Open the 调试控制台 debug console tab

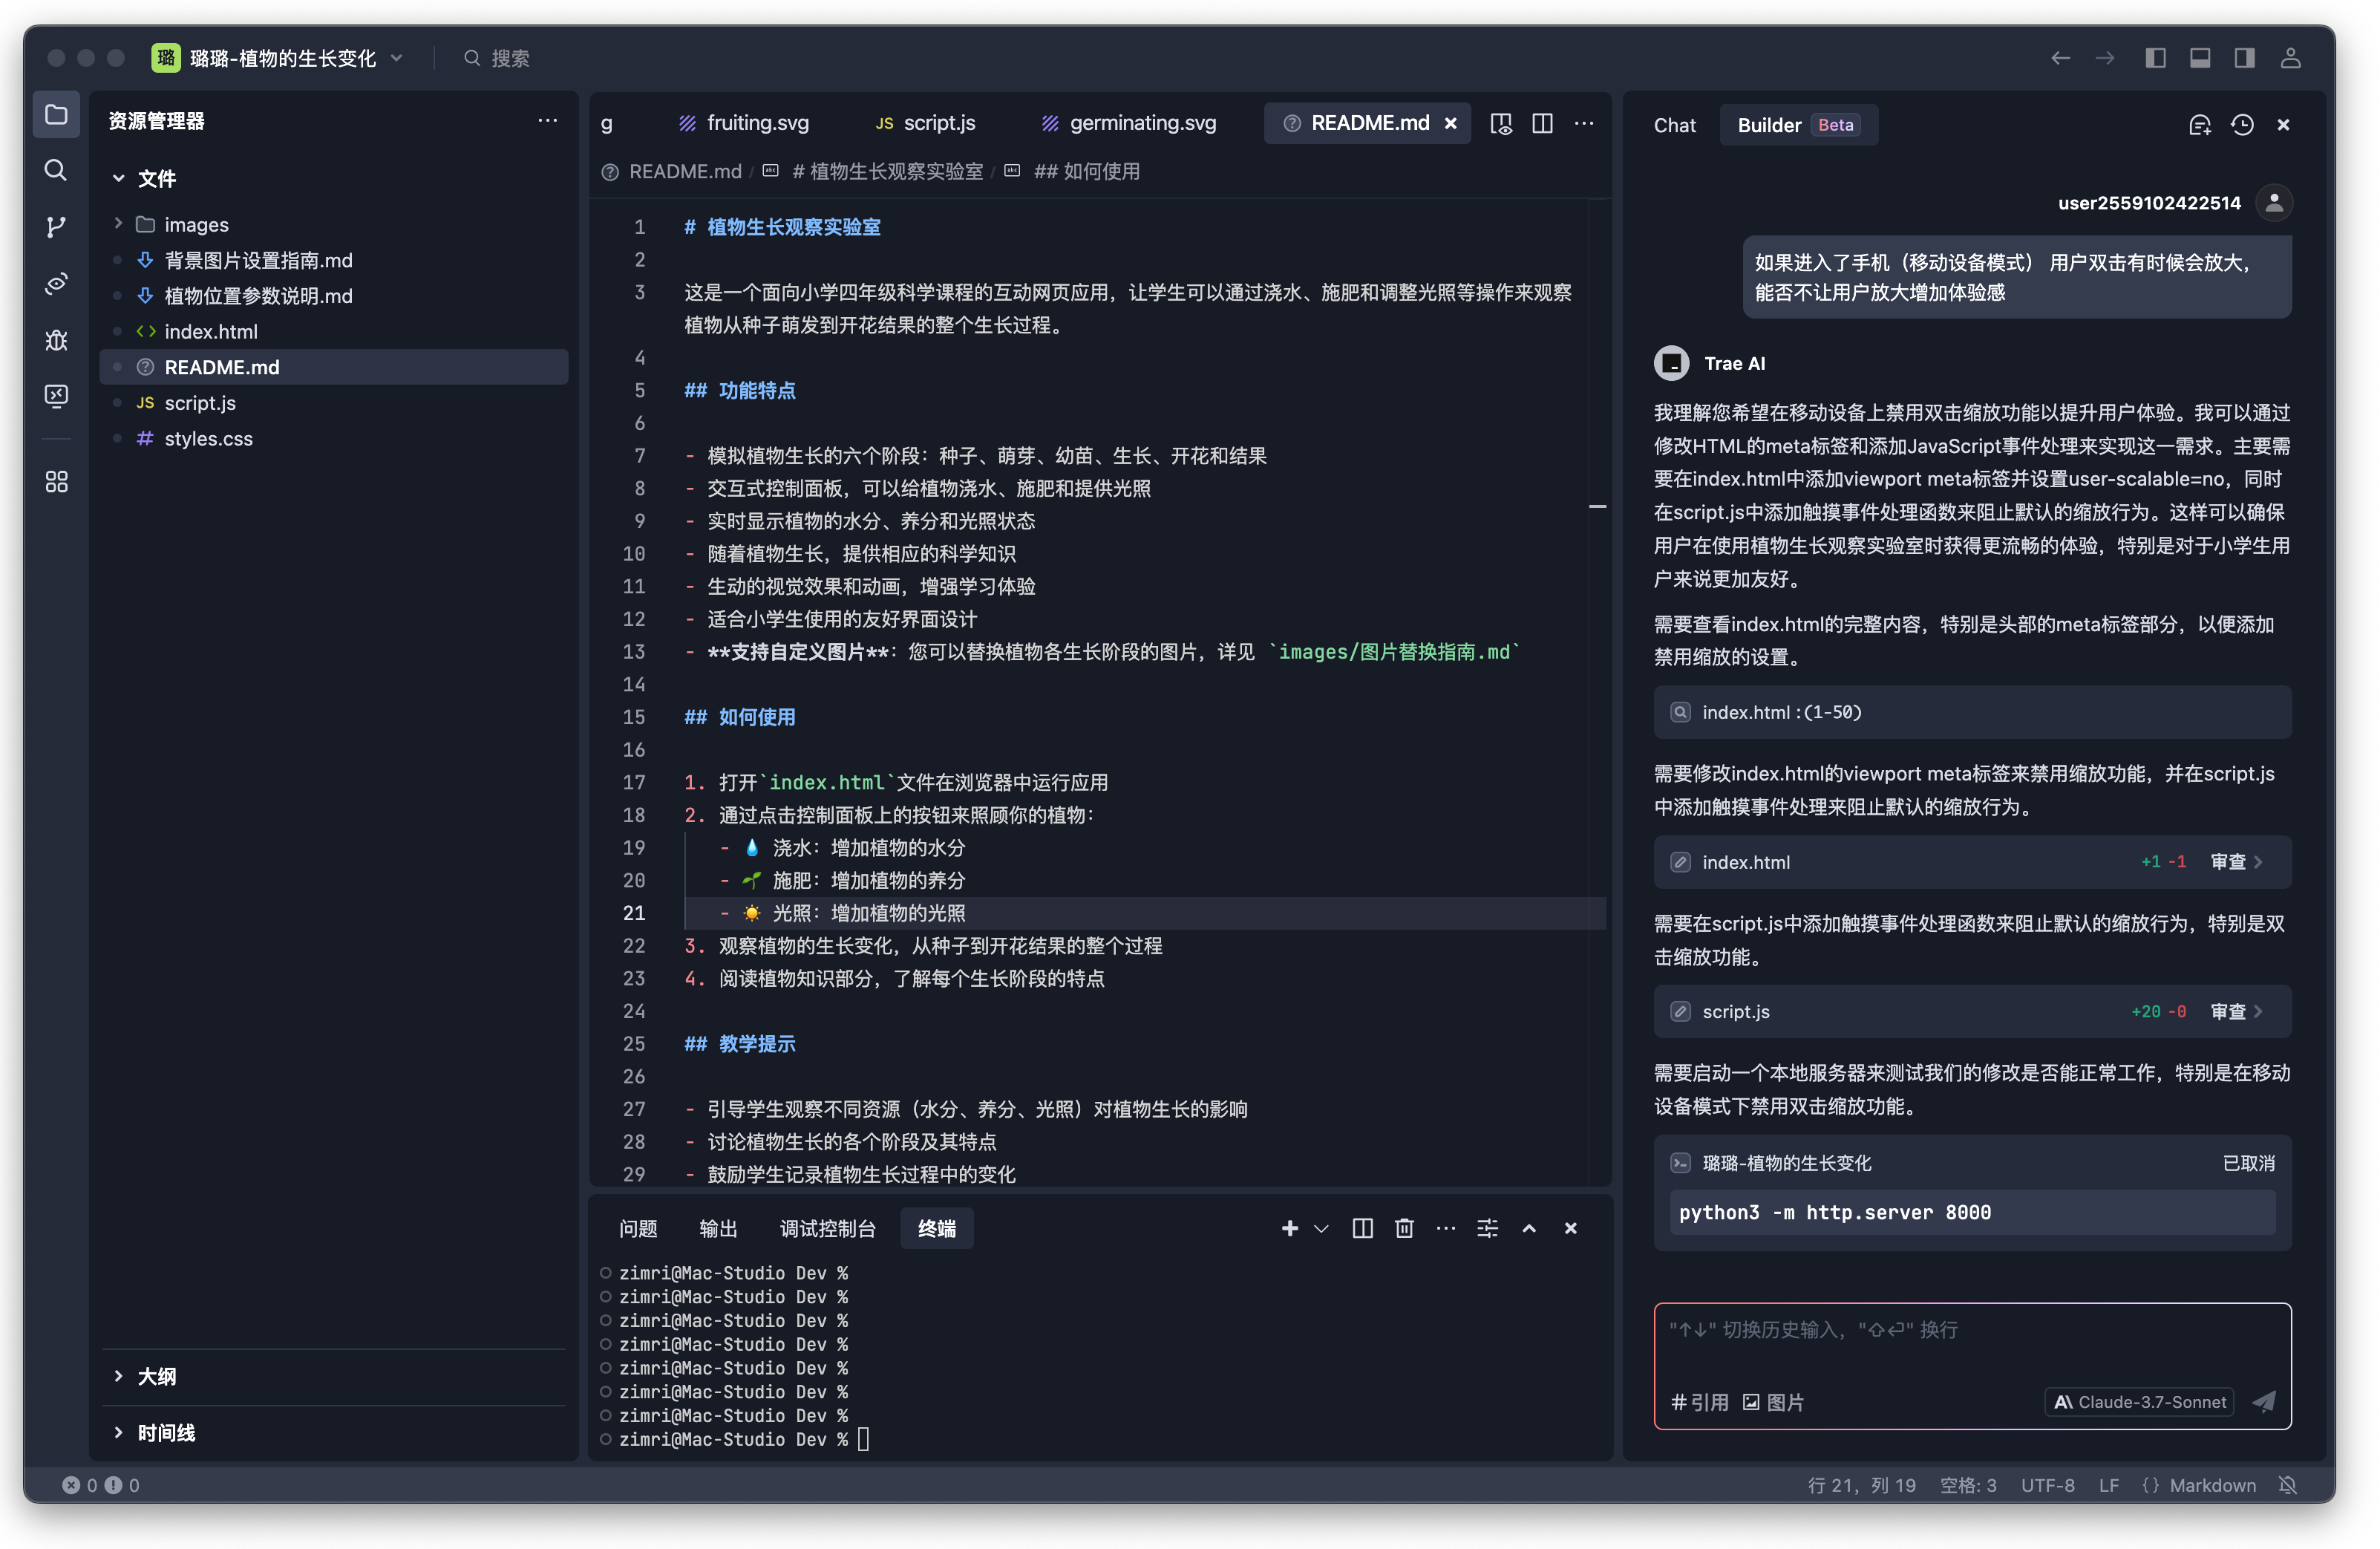point(827,1229)
